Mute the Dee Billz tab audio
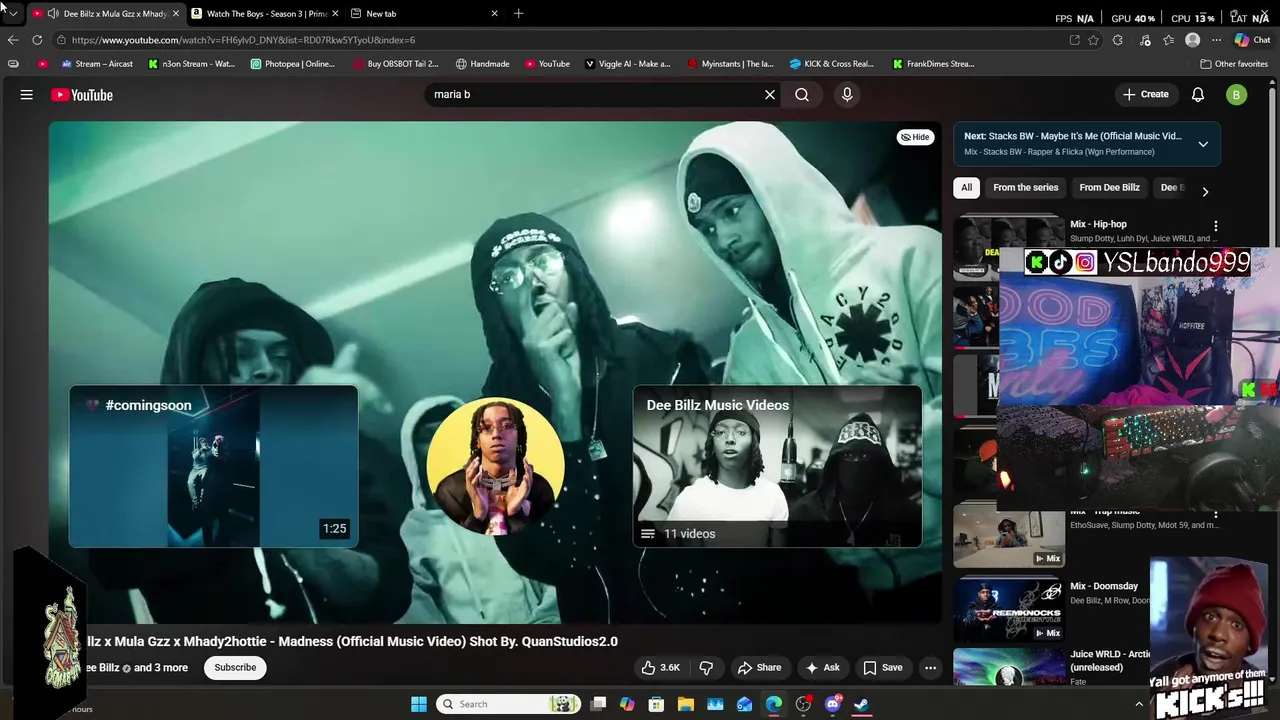This screenshot has height=720, width=1280. pyautogui.click(x=53, y=14)
